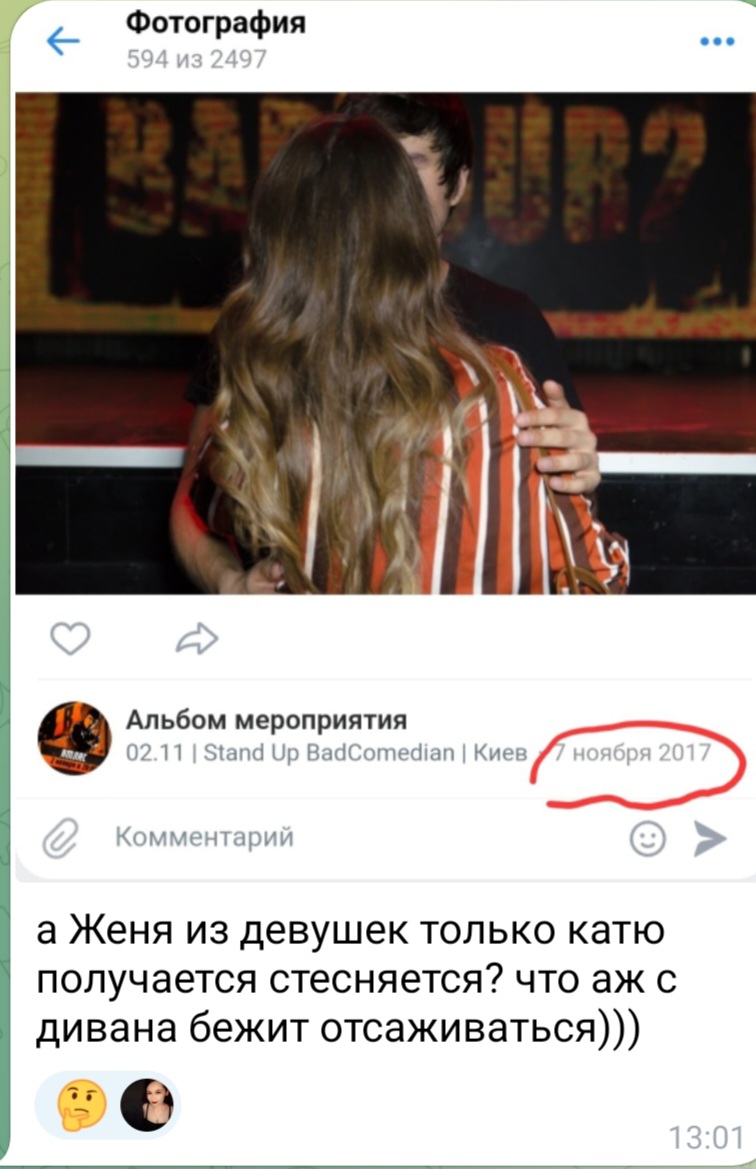Send the comment with arrow icon

(709, 839)
